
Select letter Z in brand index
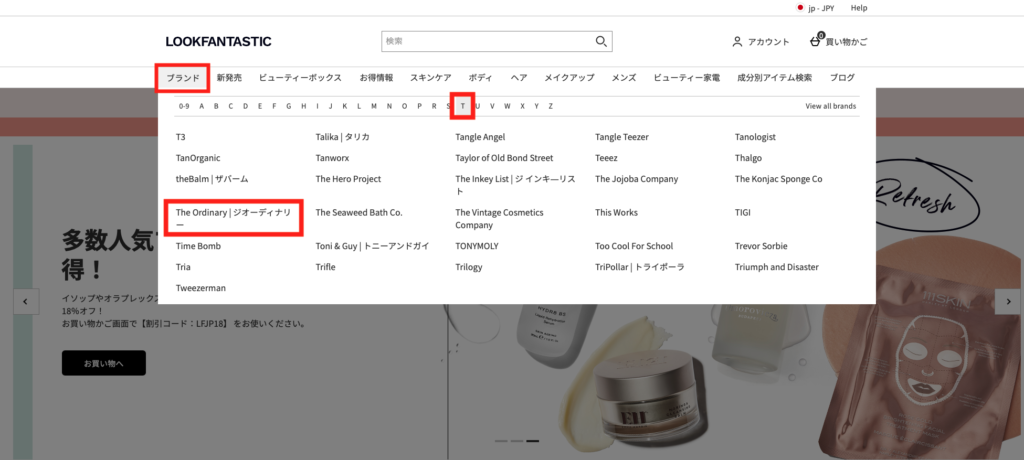[x=551, y=106]
